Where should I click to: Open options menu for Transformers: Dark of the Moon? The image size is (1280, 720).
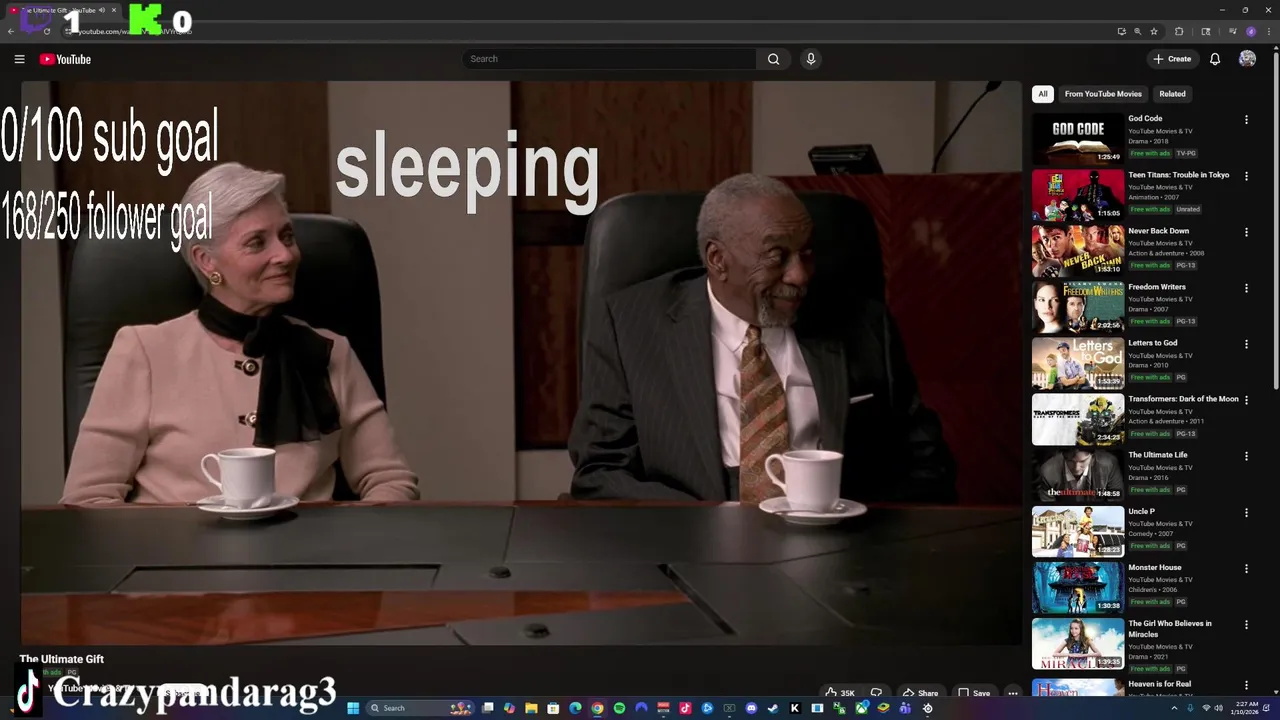tap(1246, 400)
